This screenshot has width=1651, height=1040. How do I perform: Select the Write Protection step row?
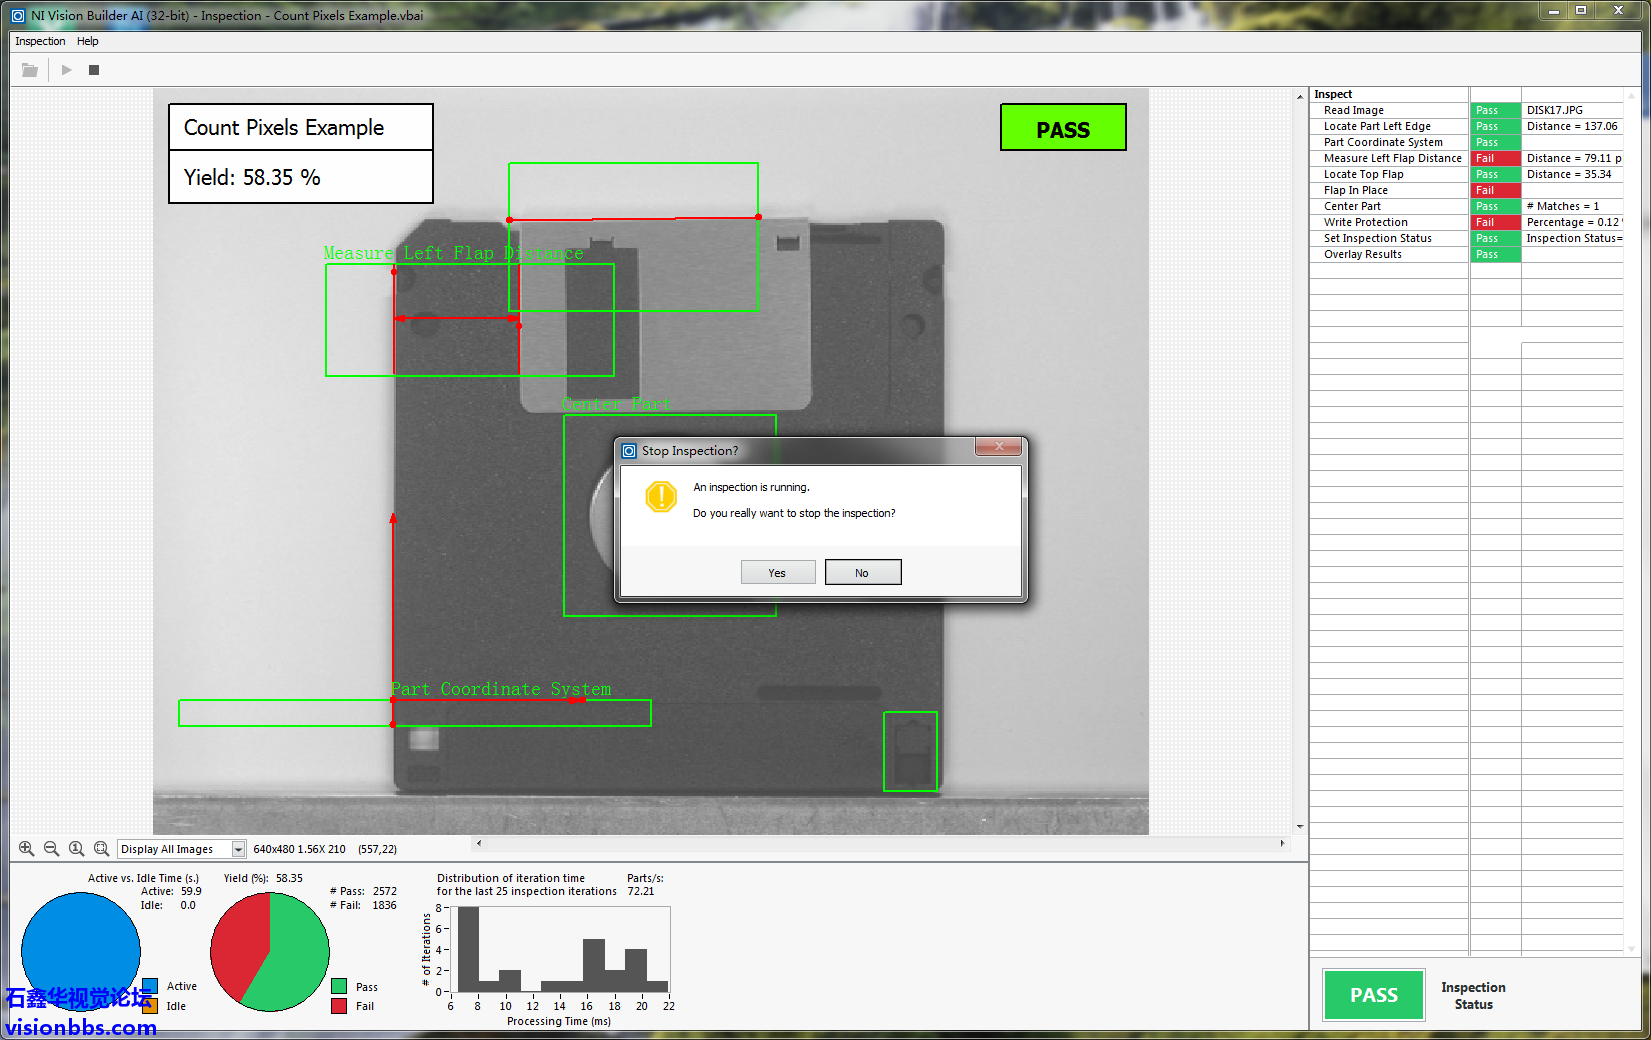pyautogui.click(x=1365, y=222)
